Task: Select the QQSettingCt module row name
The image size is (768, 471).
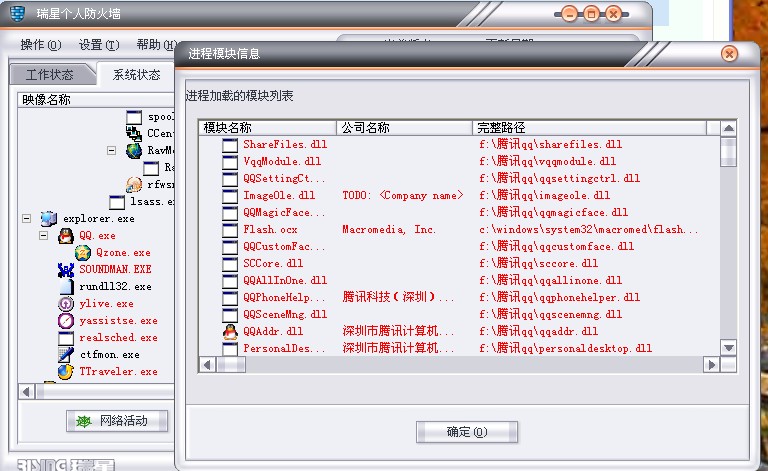Action: coord(284,178)
